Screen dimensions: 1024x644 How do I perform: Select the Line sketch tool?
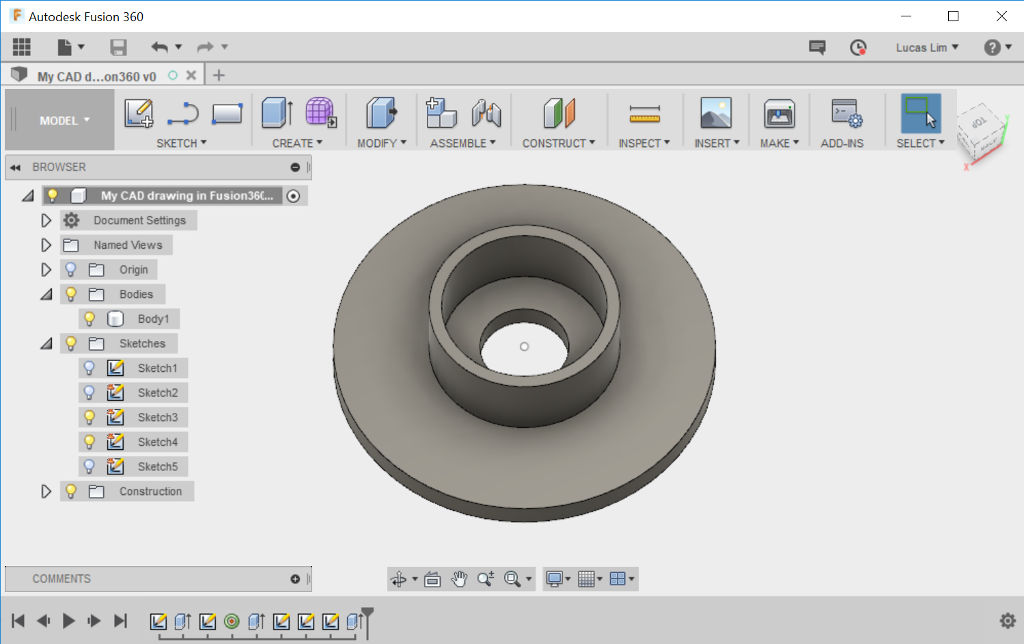click(x=183, y=113)
